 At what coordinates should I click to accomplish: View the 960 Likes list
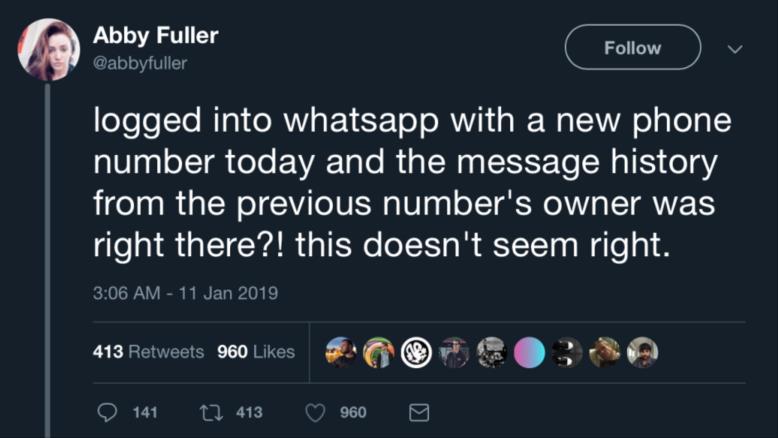[256, 352]
